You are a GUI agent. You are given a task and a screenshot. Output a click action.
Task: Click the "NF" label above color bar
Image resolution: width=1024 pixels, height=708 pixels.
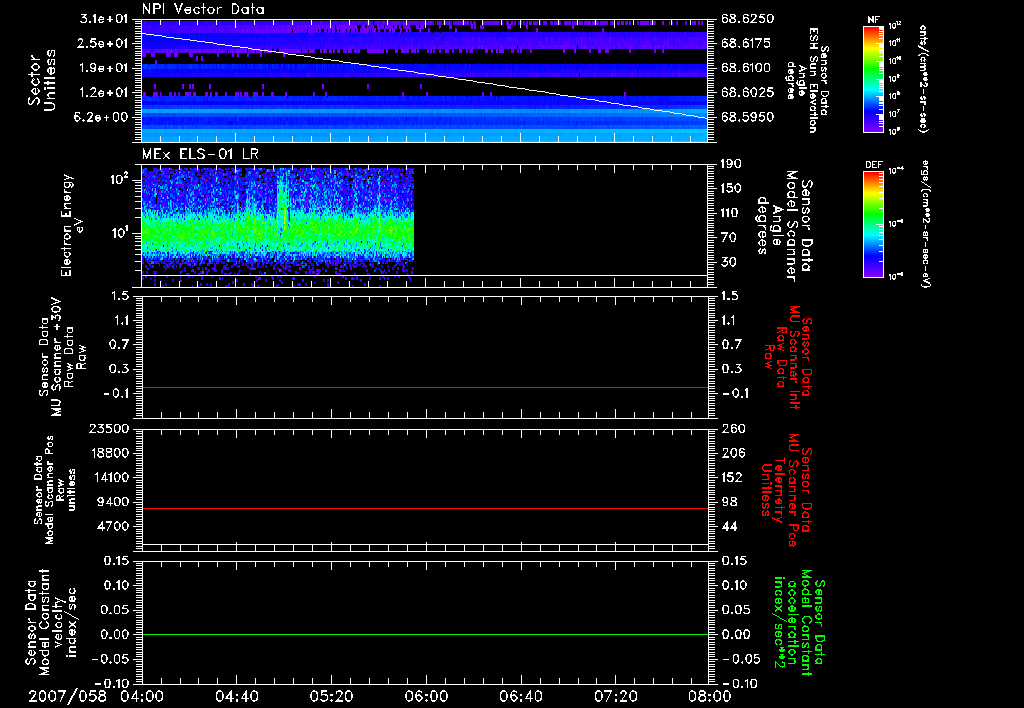coord(873,20)
